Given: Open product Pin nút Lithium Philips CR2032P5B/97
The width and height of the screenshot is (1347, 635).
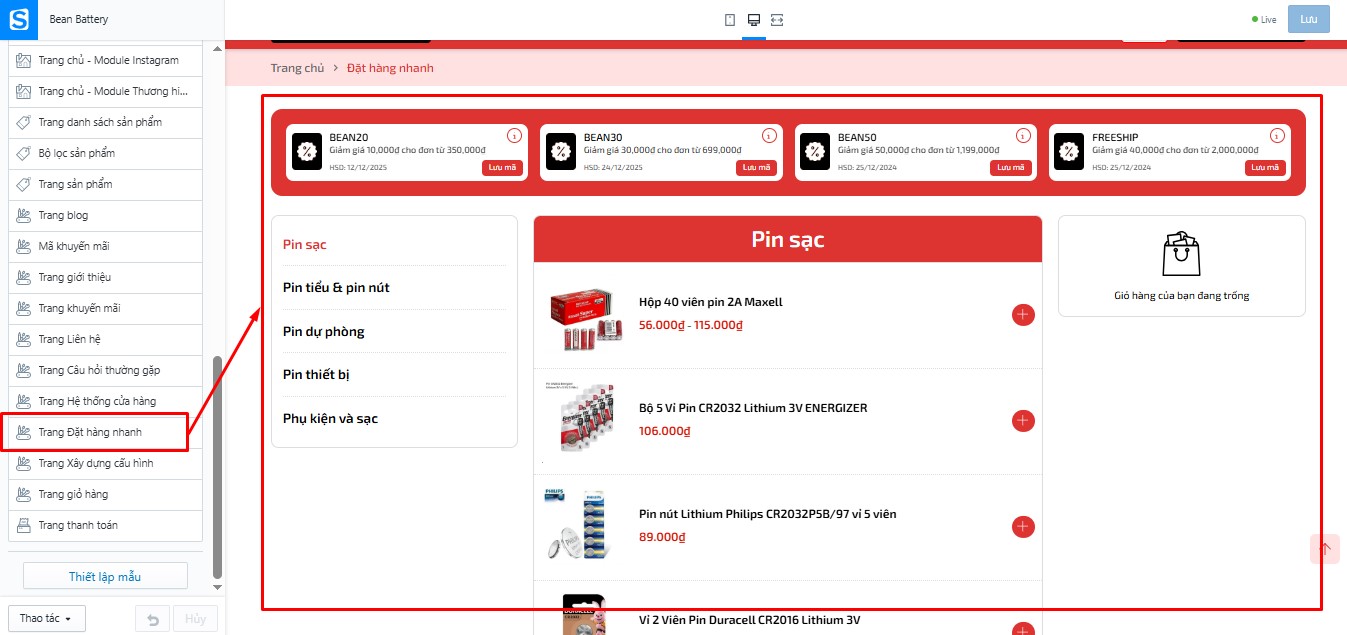Looking at the screenshot, I should [768, 514].
